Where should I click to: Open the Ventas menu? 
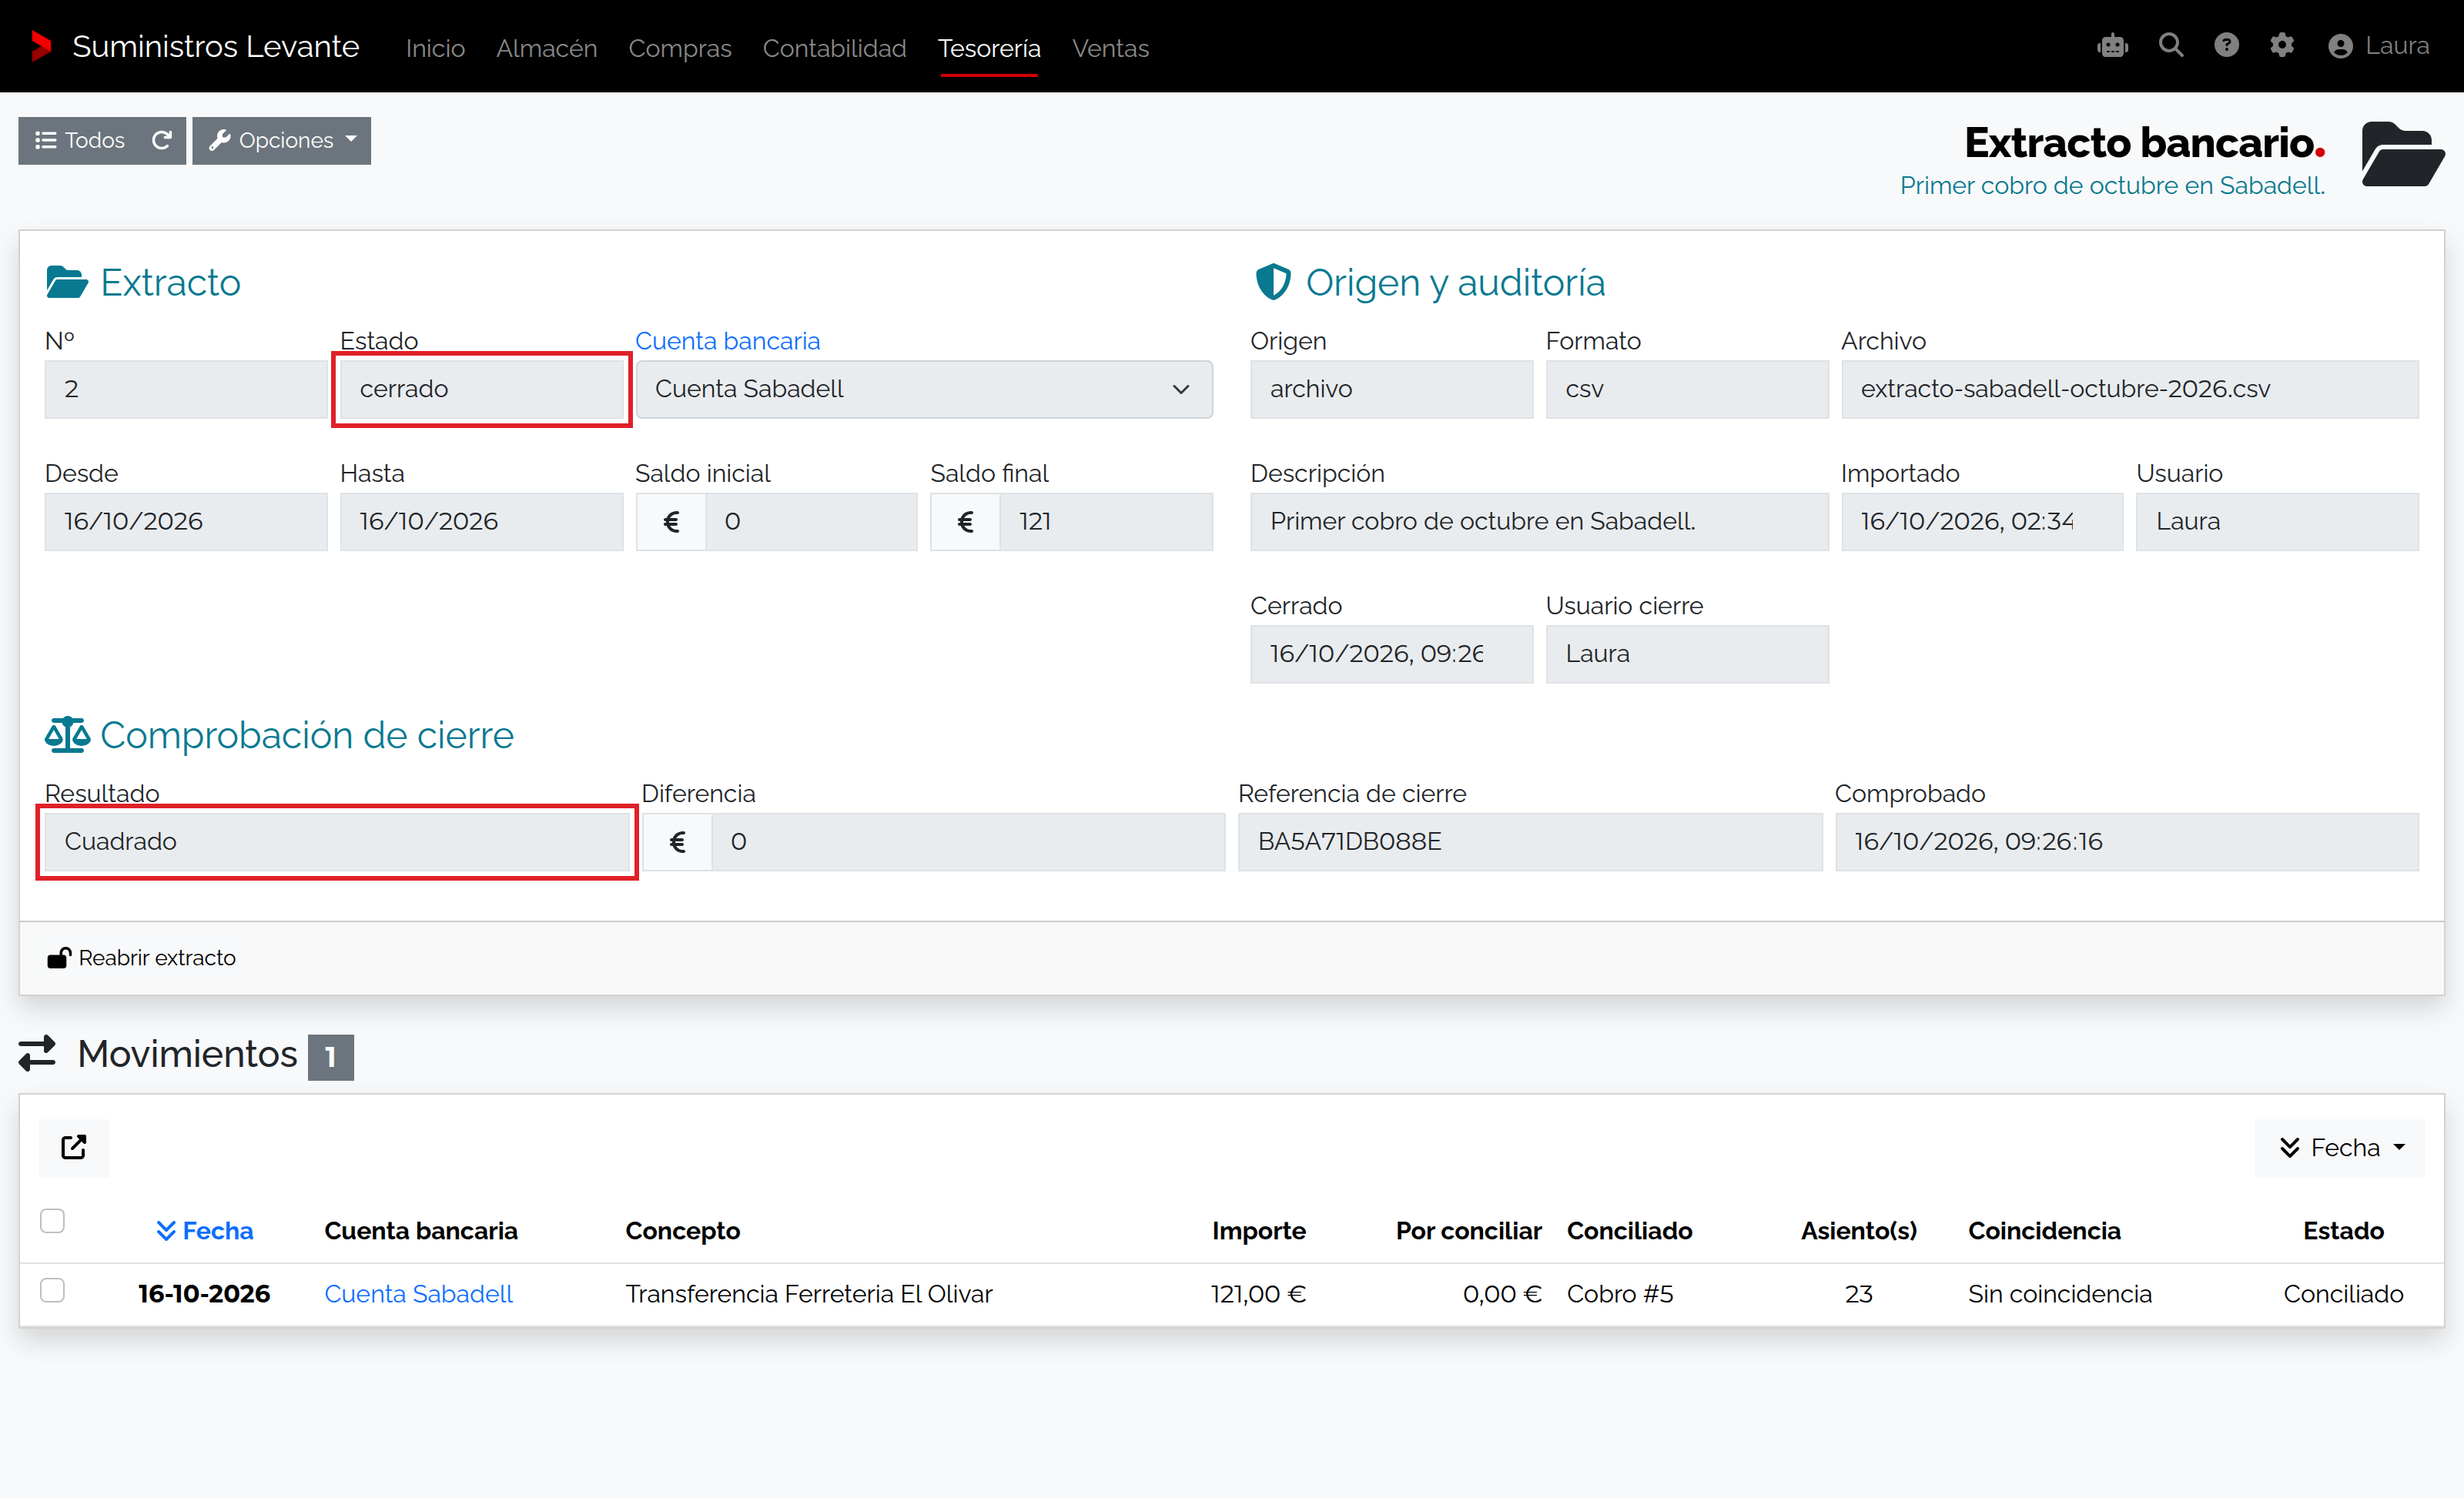coord(1110,48)
